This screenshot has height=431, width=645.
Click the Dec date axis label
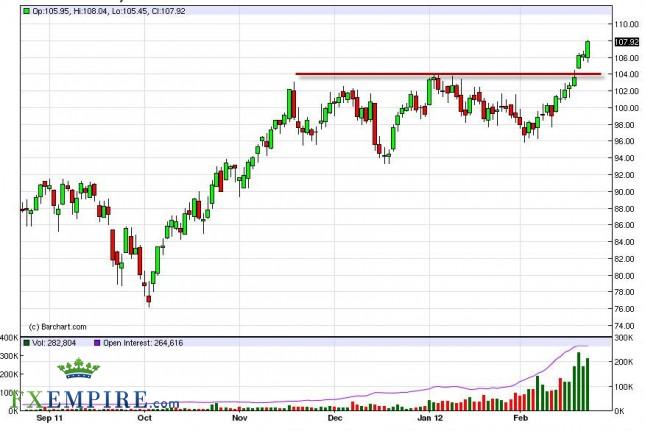tap(335, 418)
